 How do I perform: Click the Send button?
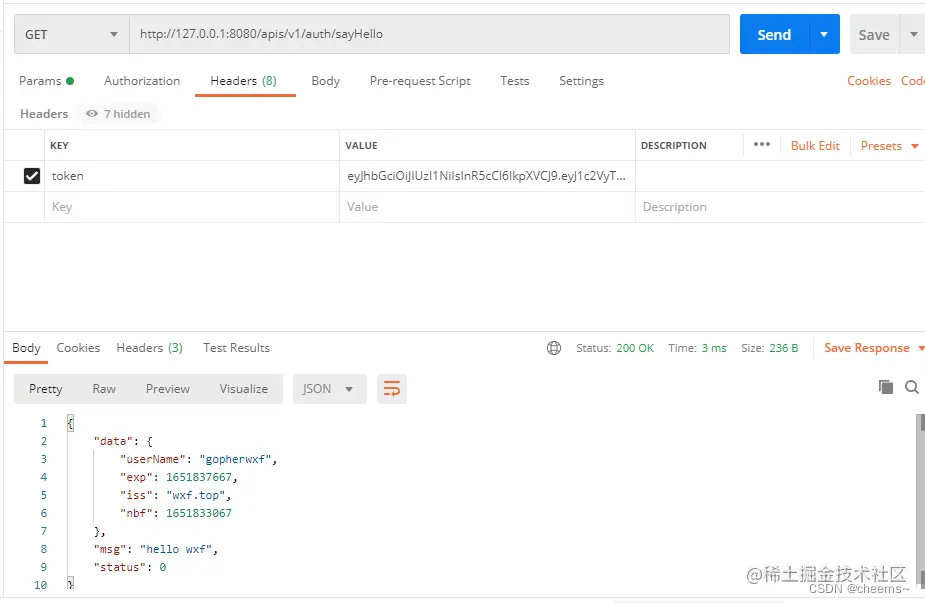coord(775,34)
